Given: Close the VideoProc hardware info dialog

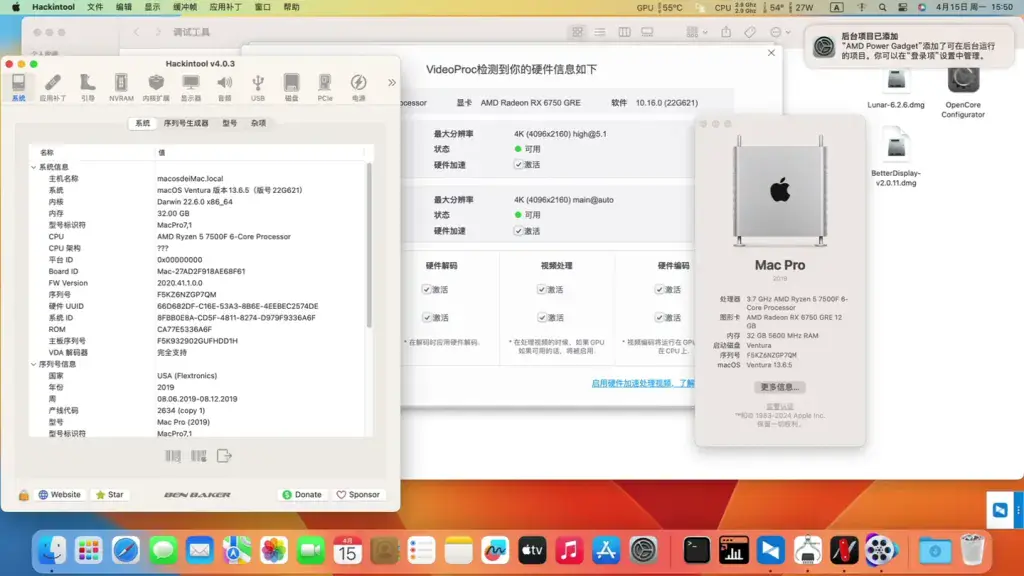Looking at the screenshot, I should point(771,52).
